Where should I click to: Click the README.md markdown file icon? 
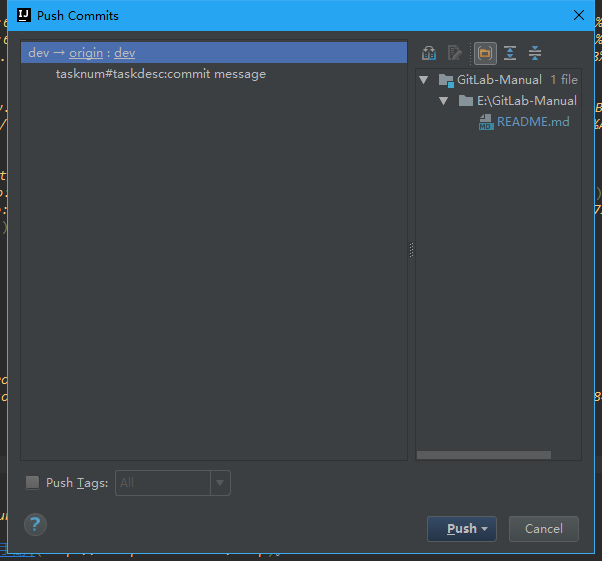(x=486, y=122)
